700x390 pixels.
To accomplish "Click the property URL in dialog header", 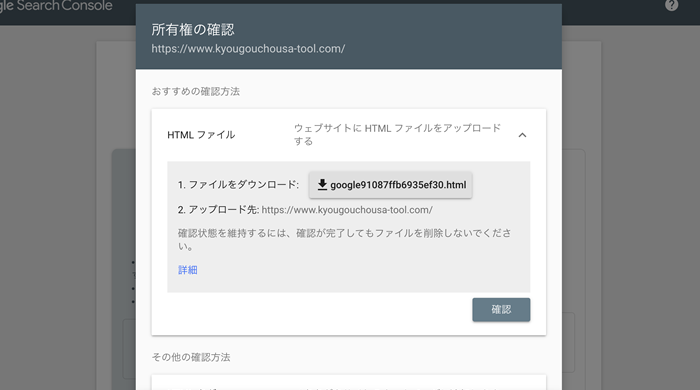I will point(248,49).
